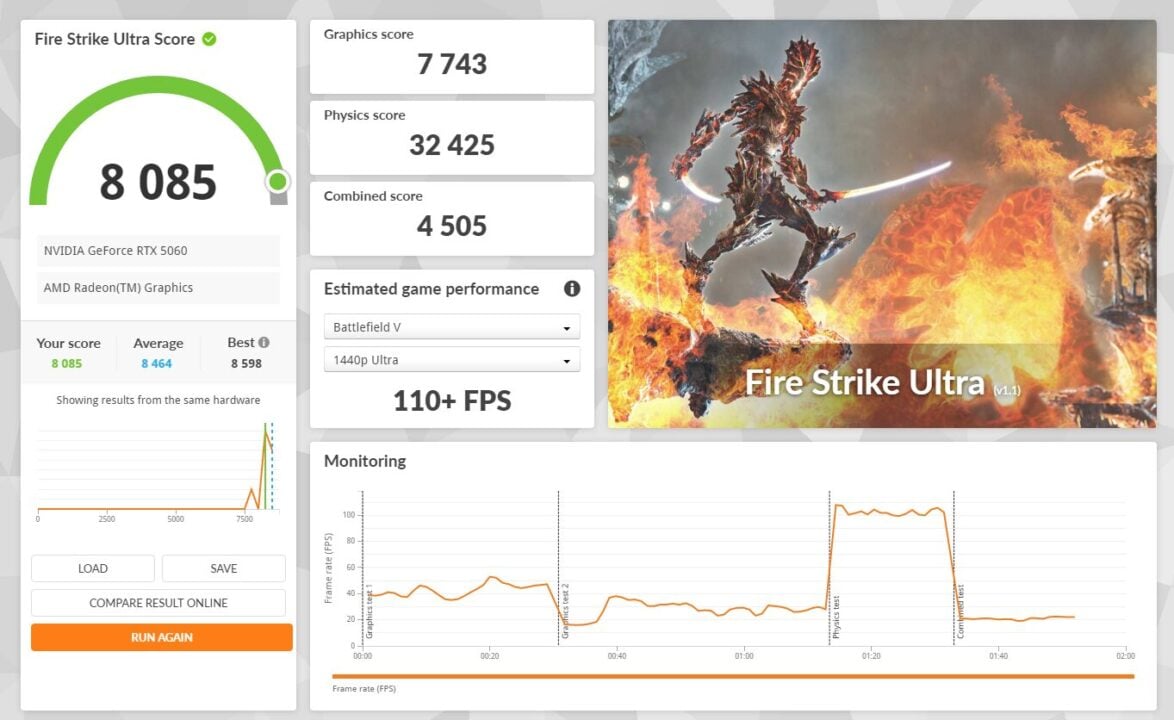Click the Estimated game performance heading
Viewport: 1174px width, 720px height.
tap(431, 289)
